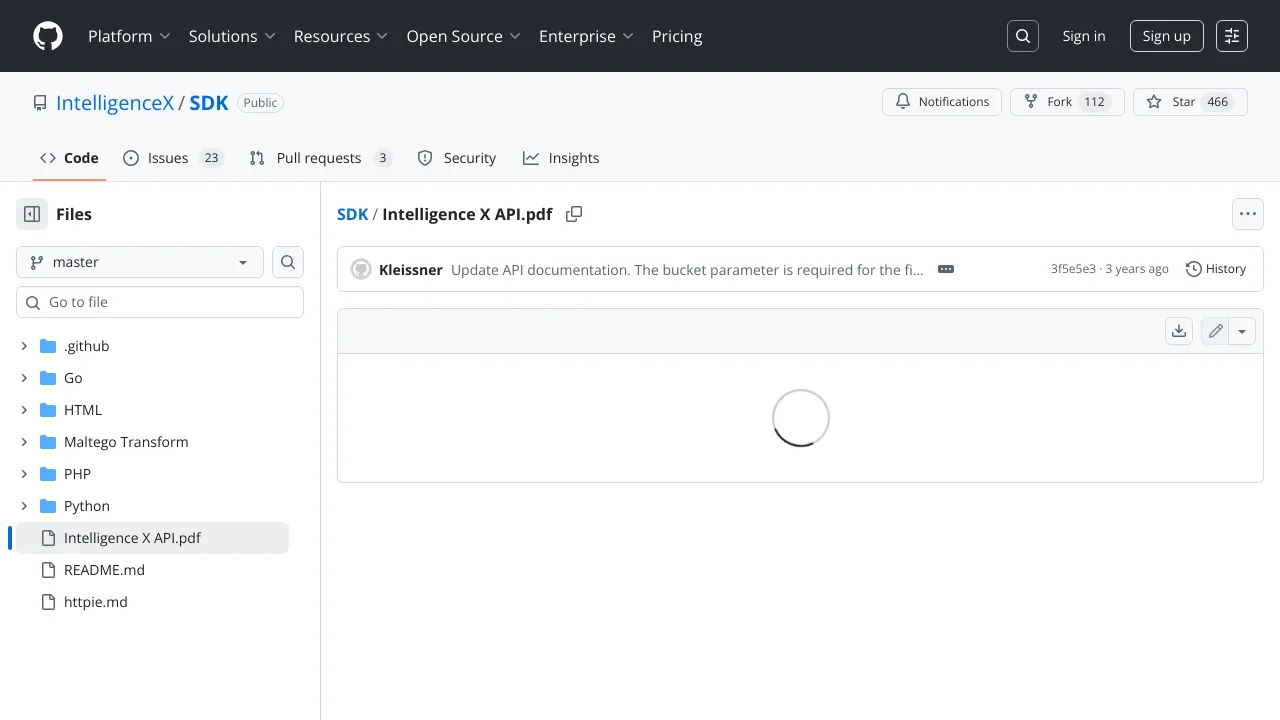Viewport: 1280px width, 720px height.
Task: Open commit 3f5e5e3 link
Action: (x=1073, y=269)
